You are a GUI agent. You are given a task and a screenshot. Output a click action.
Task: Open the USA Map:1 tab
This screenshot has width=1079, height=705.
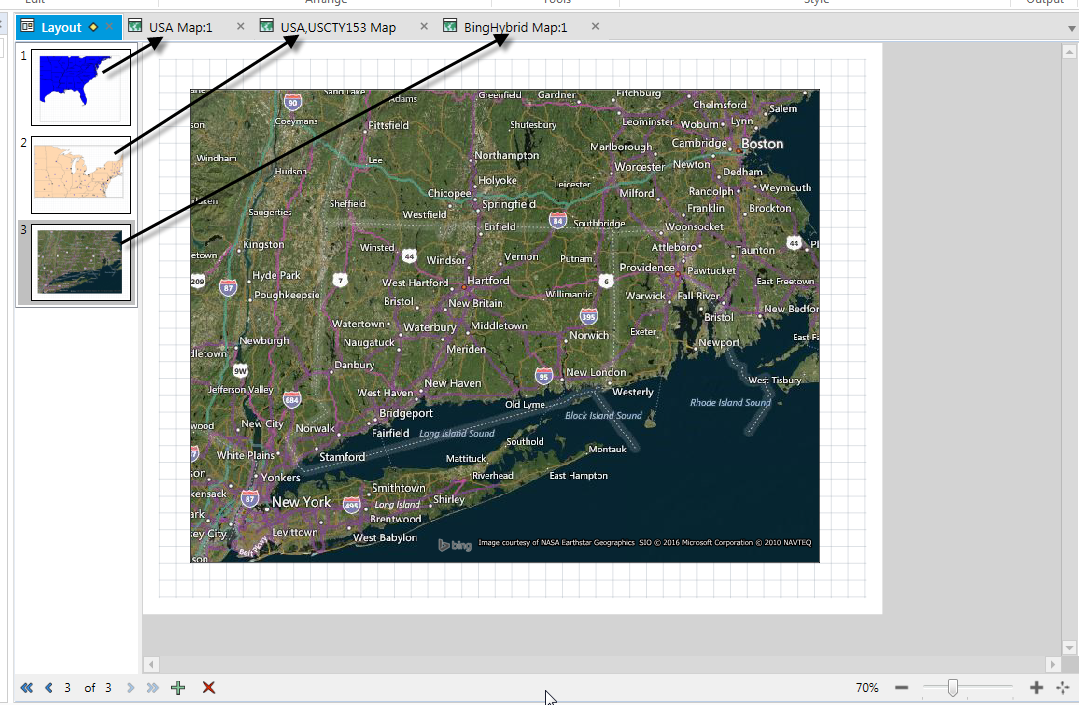point(180,28)
